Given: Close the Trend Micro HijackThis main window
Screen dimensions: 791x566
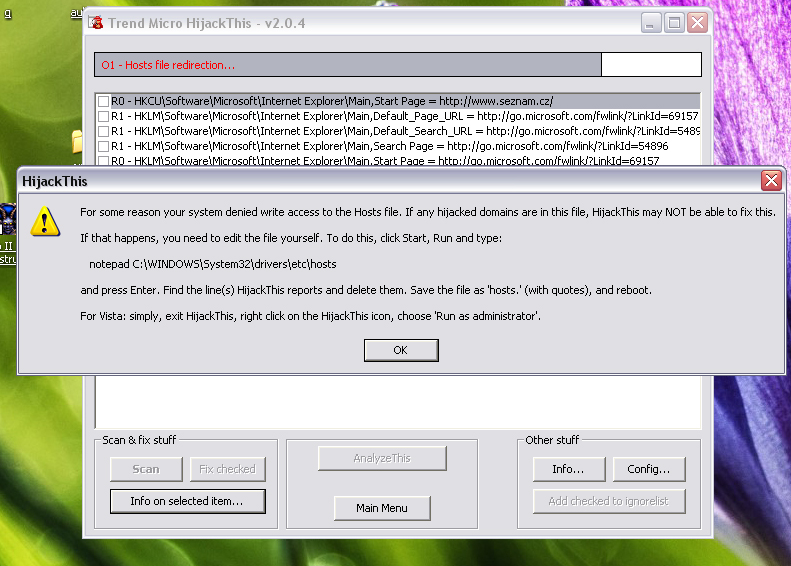Looking at the screenshot, I should point(698,23).
